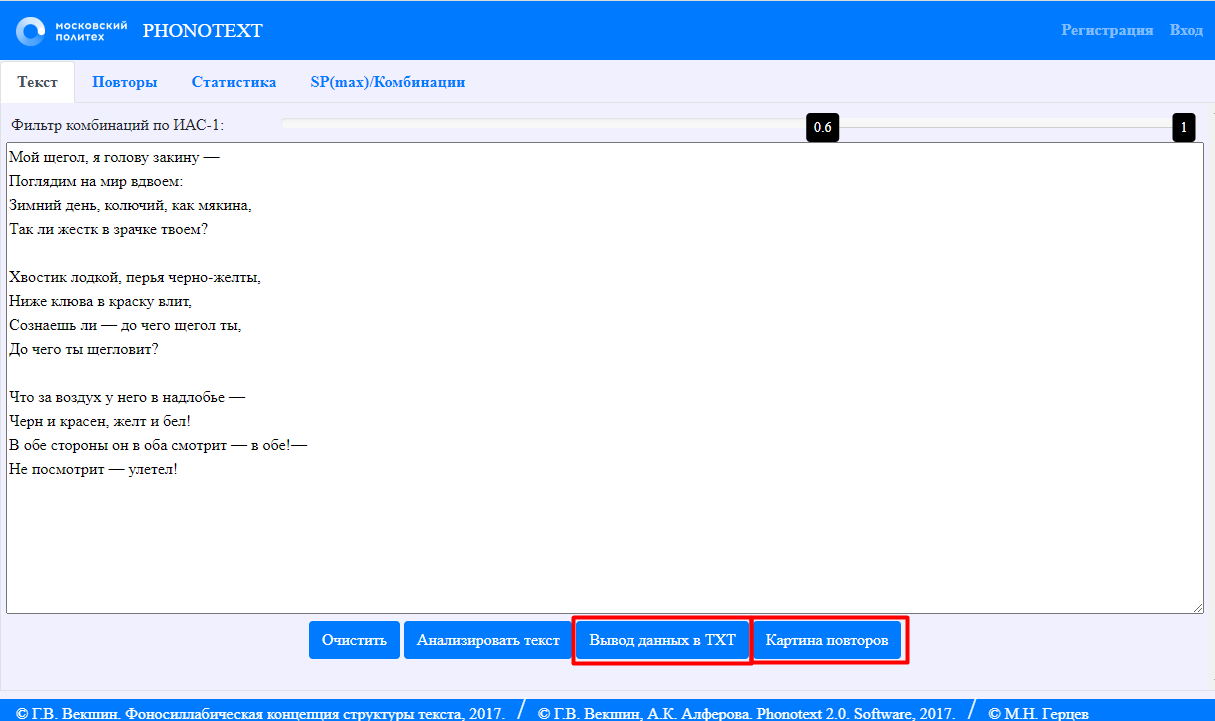The width and height of the screenshot is (1215, 721).
Task: Click the Анализировать текст button
Action: [488, 640]
